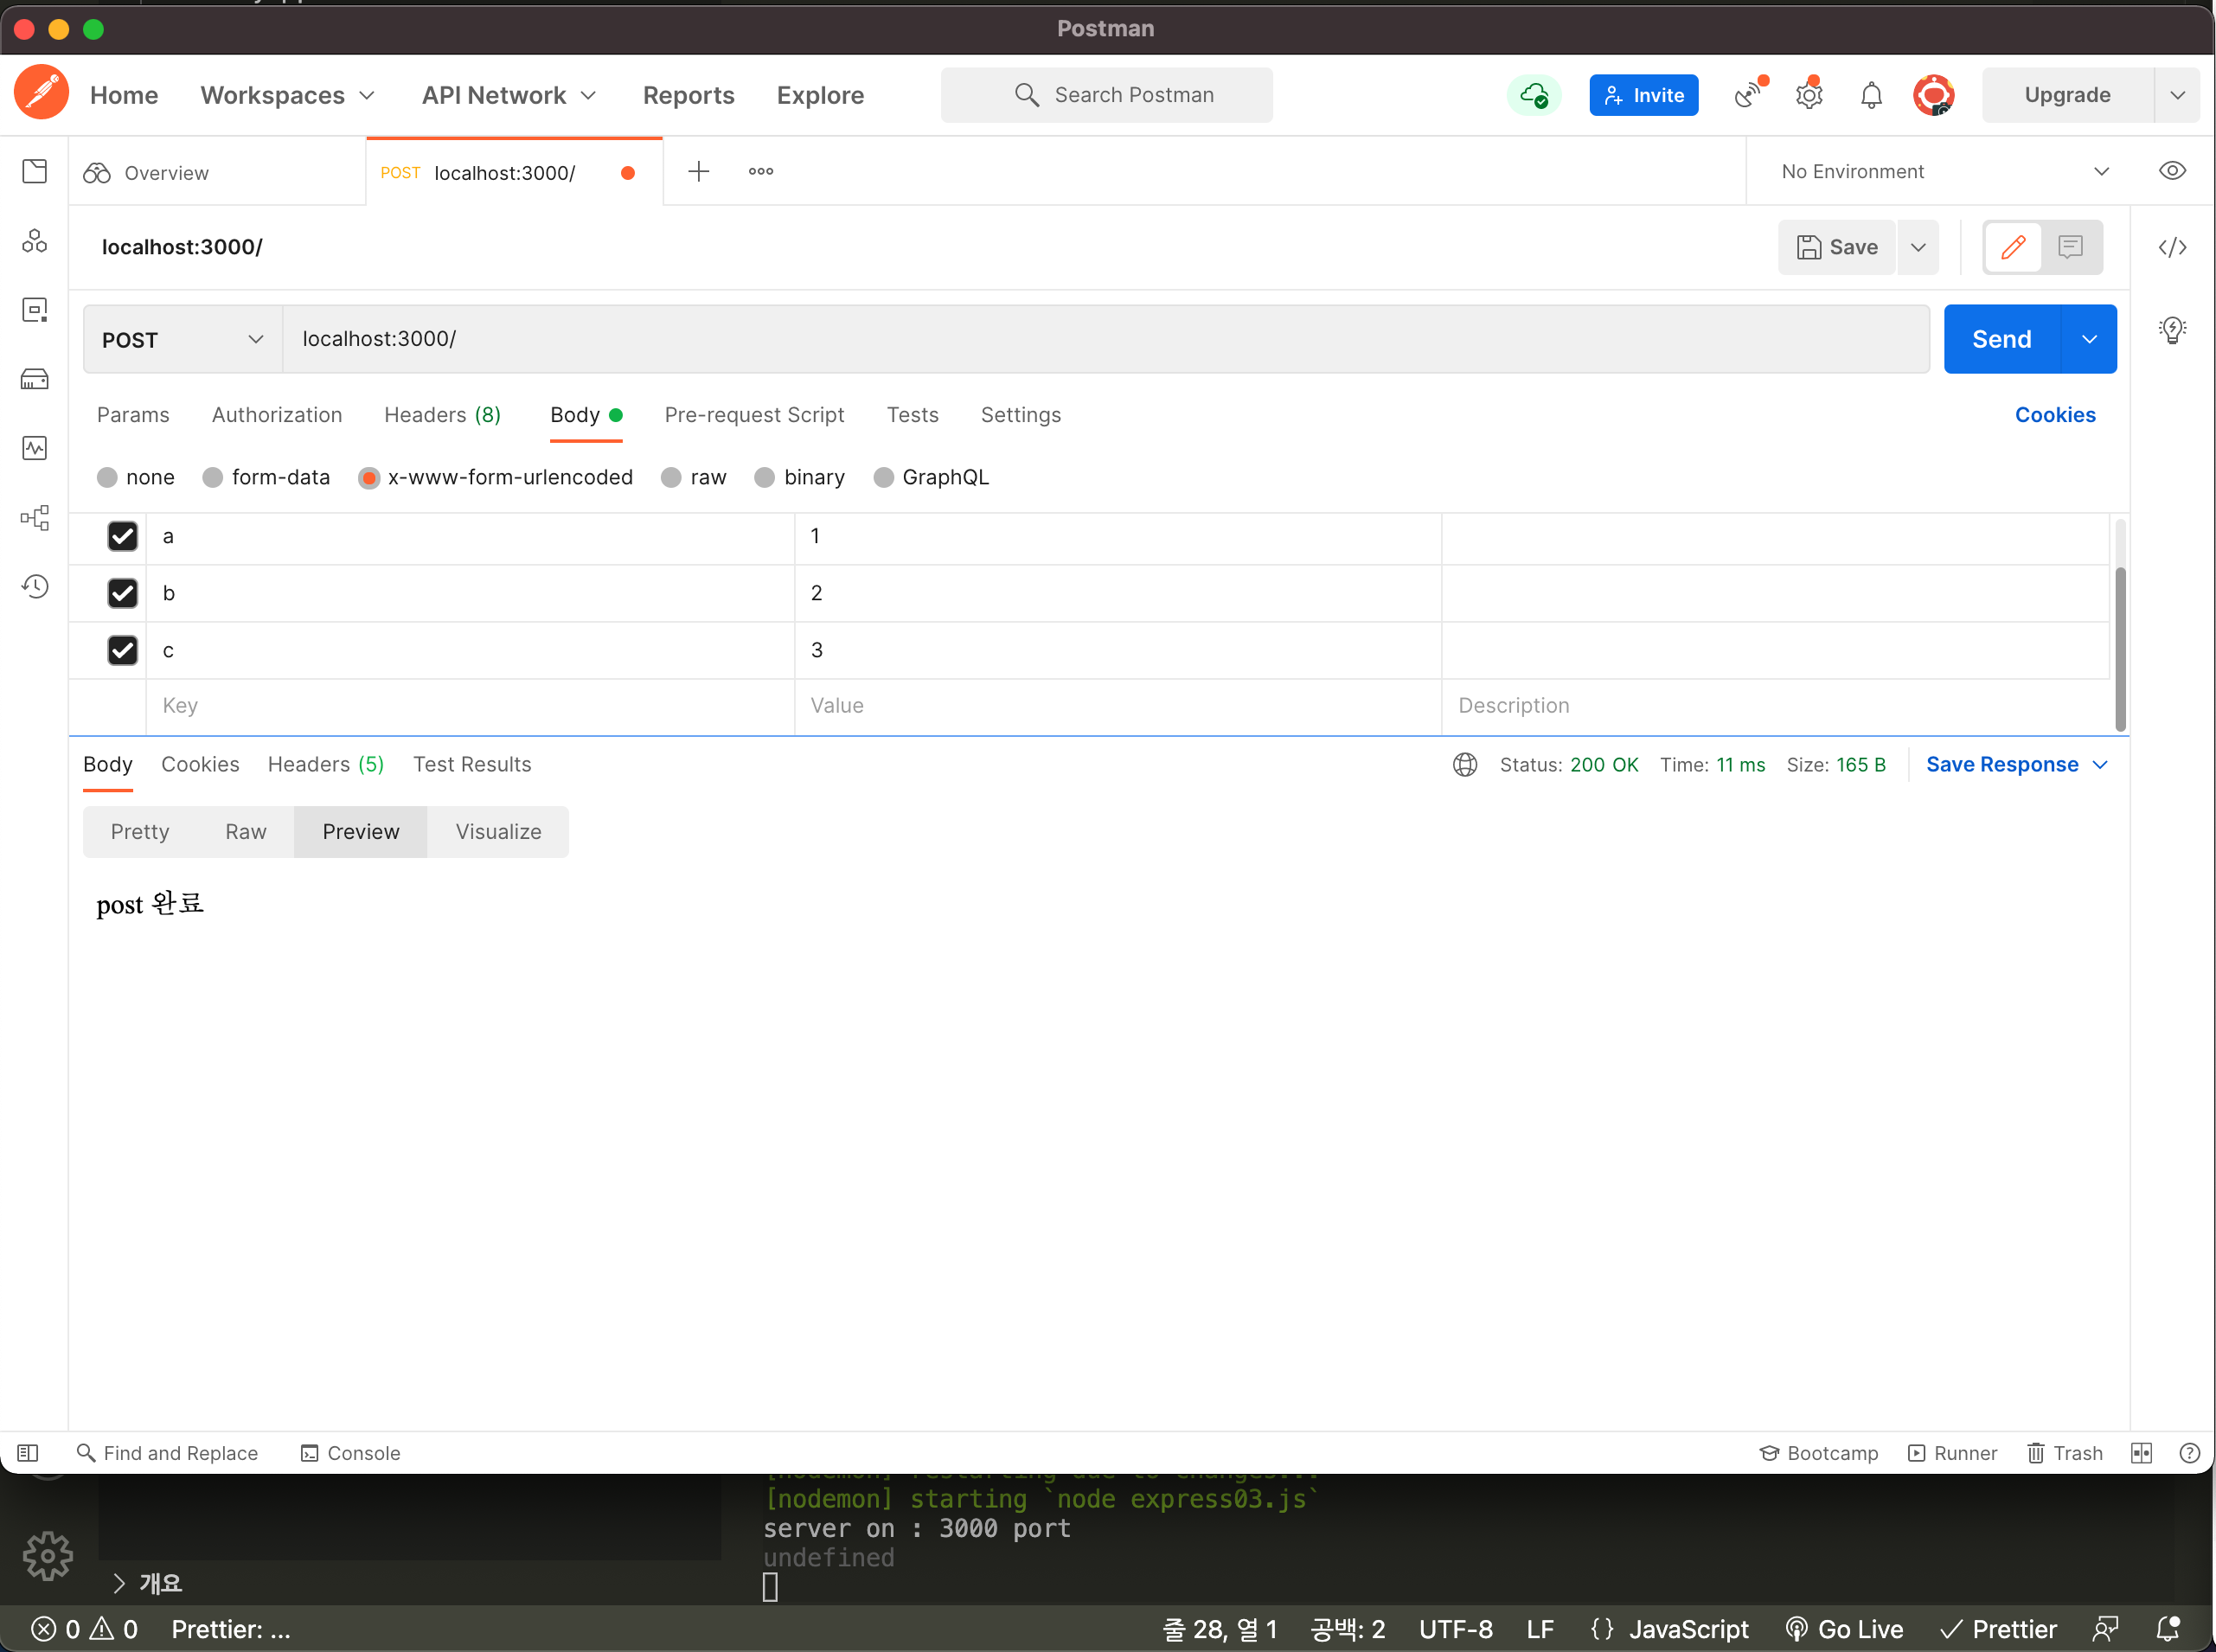This screenshot has height=1652, width=2216.
Task: Switch to the pencil build mode icon
Action: pyautogui.click(x=2013, y=247)
